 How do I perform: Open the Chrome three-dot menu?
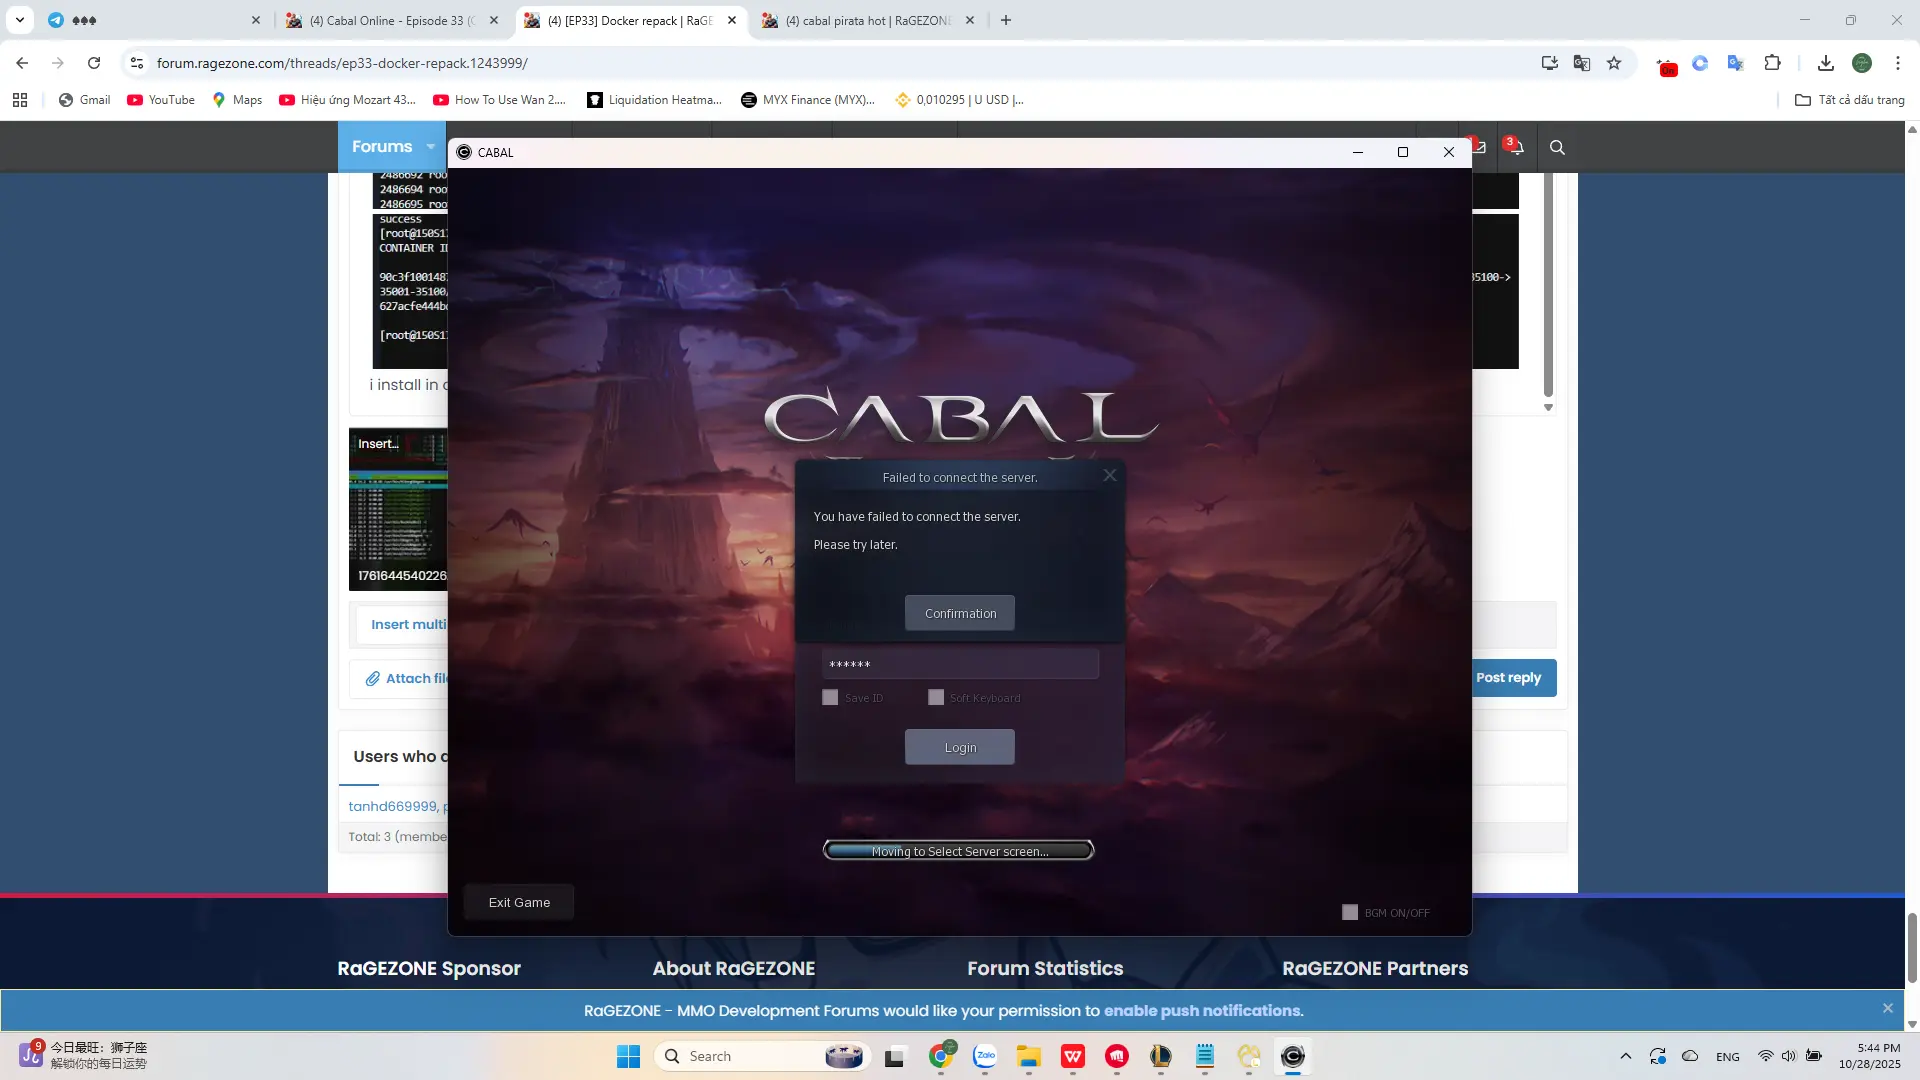[x=1898, y=63]
